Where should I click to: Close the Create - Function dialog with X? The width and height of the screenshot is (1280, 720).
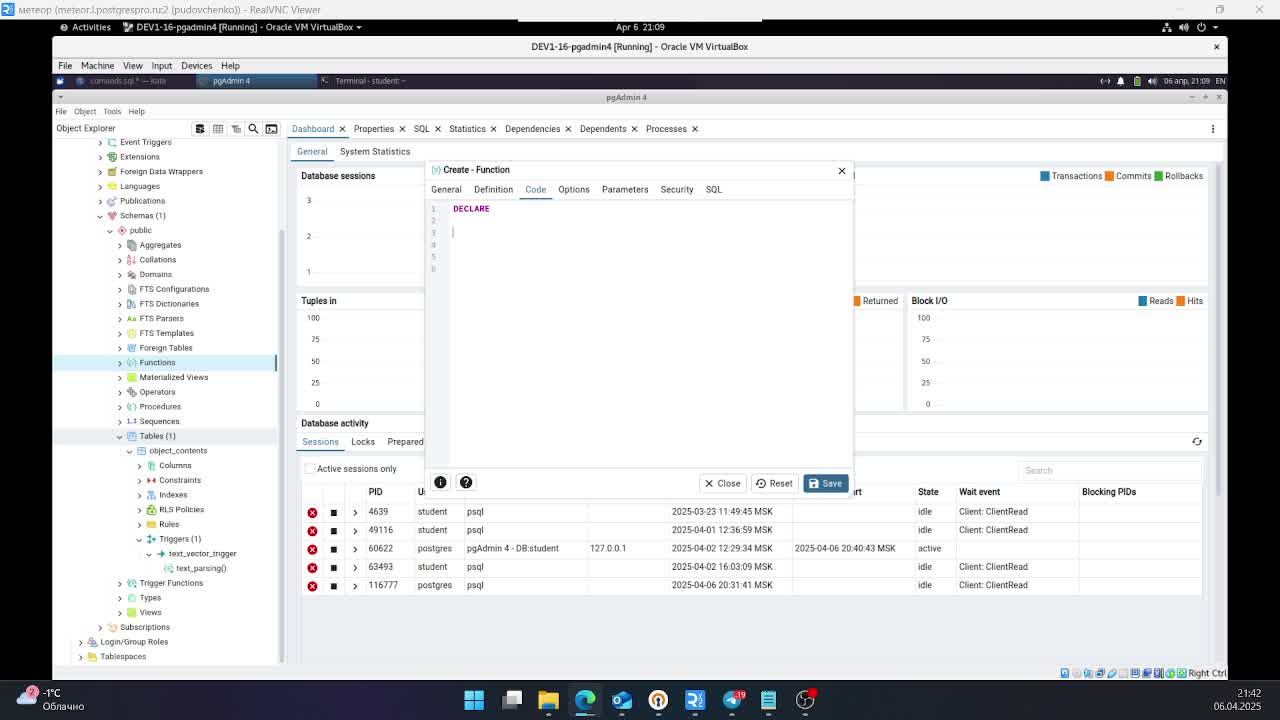[x=842, y=171]
